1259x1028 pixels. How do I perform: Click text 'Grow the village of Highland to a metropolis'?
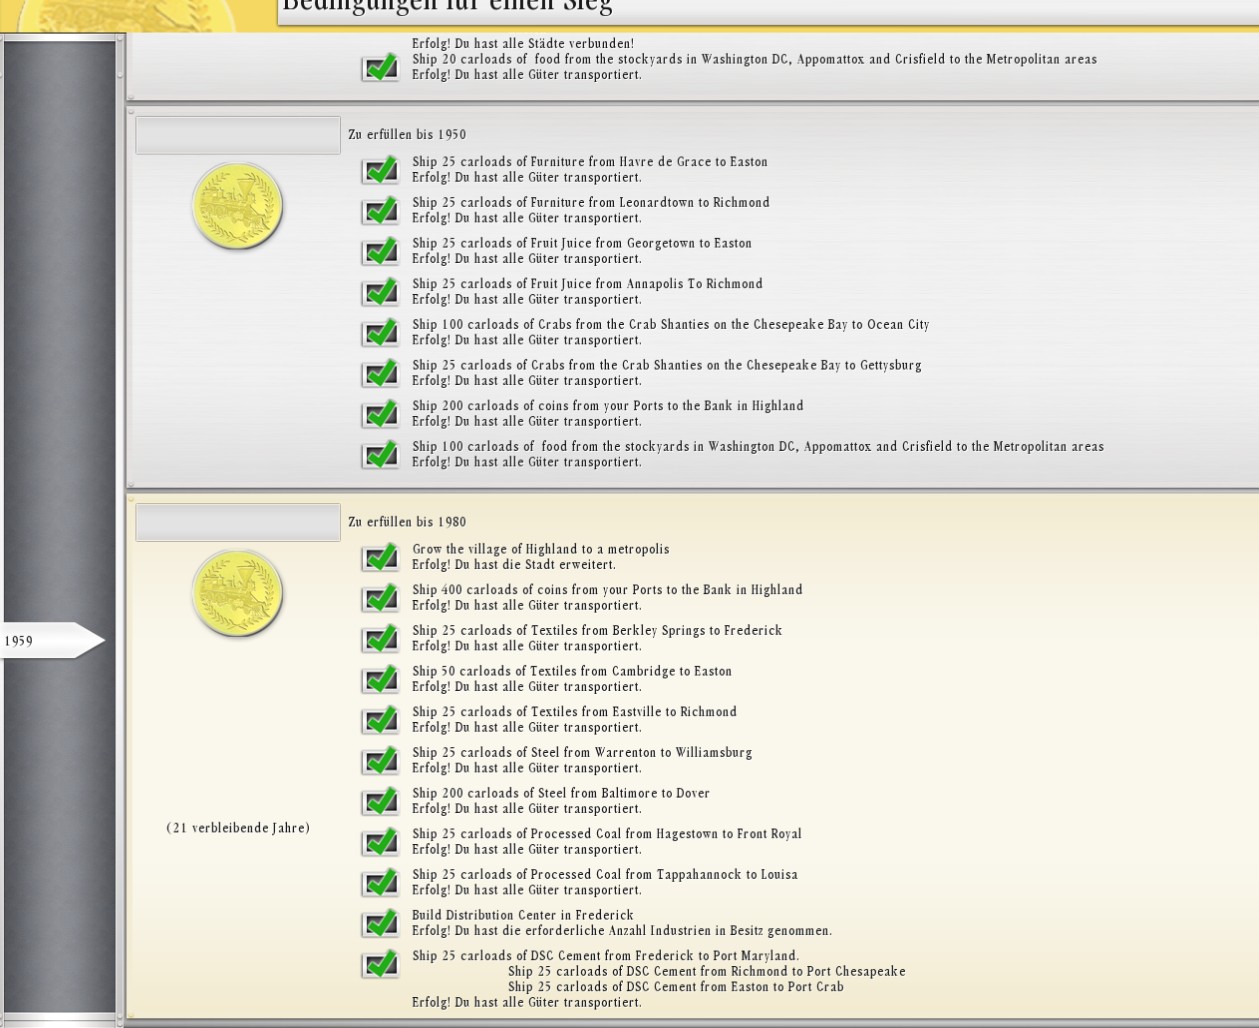click(541, 549)
